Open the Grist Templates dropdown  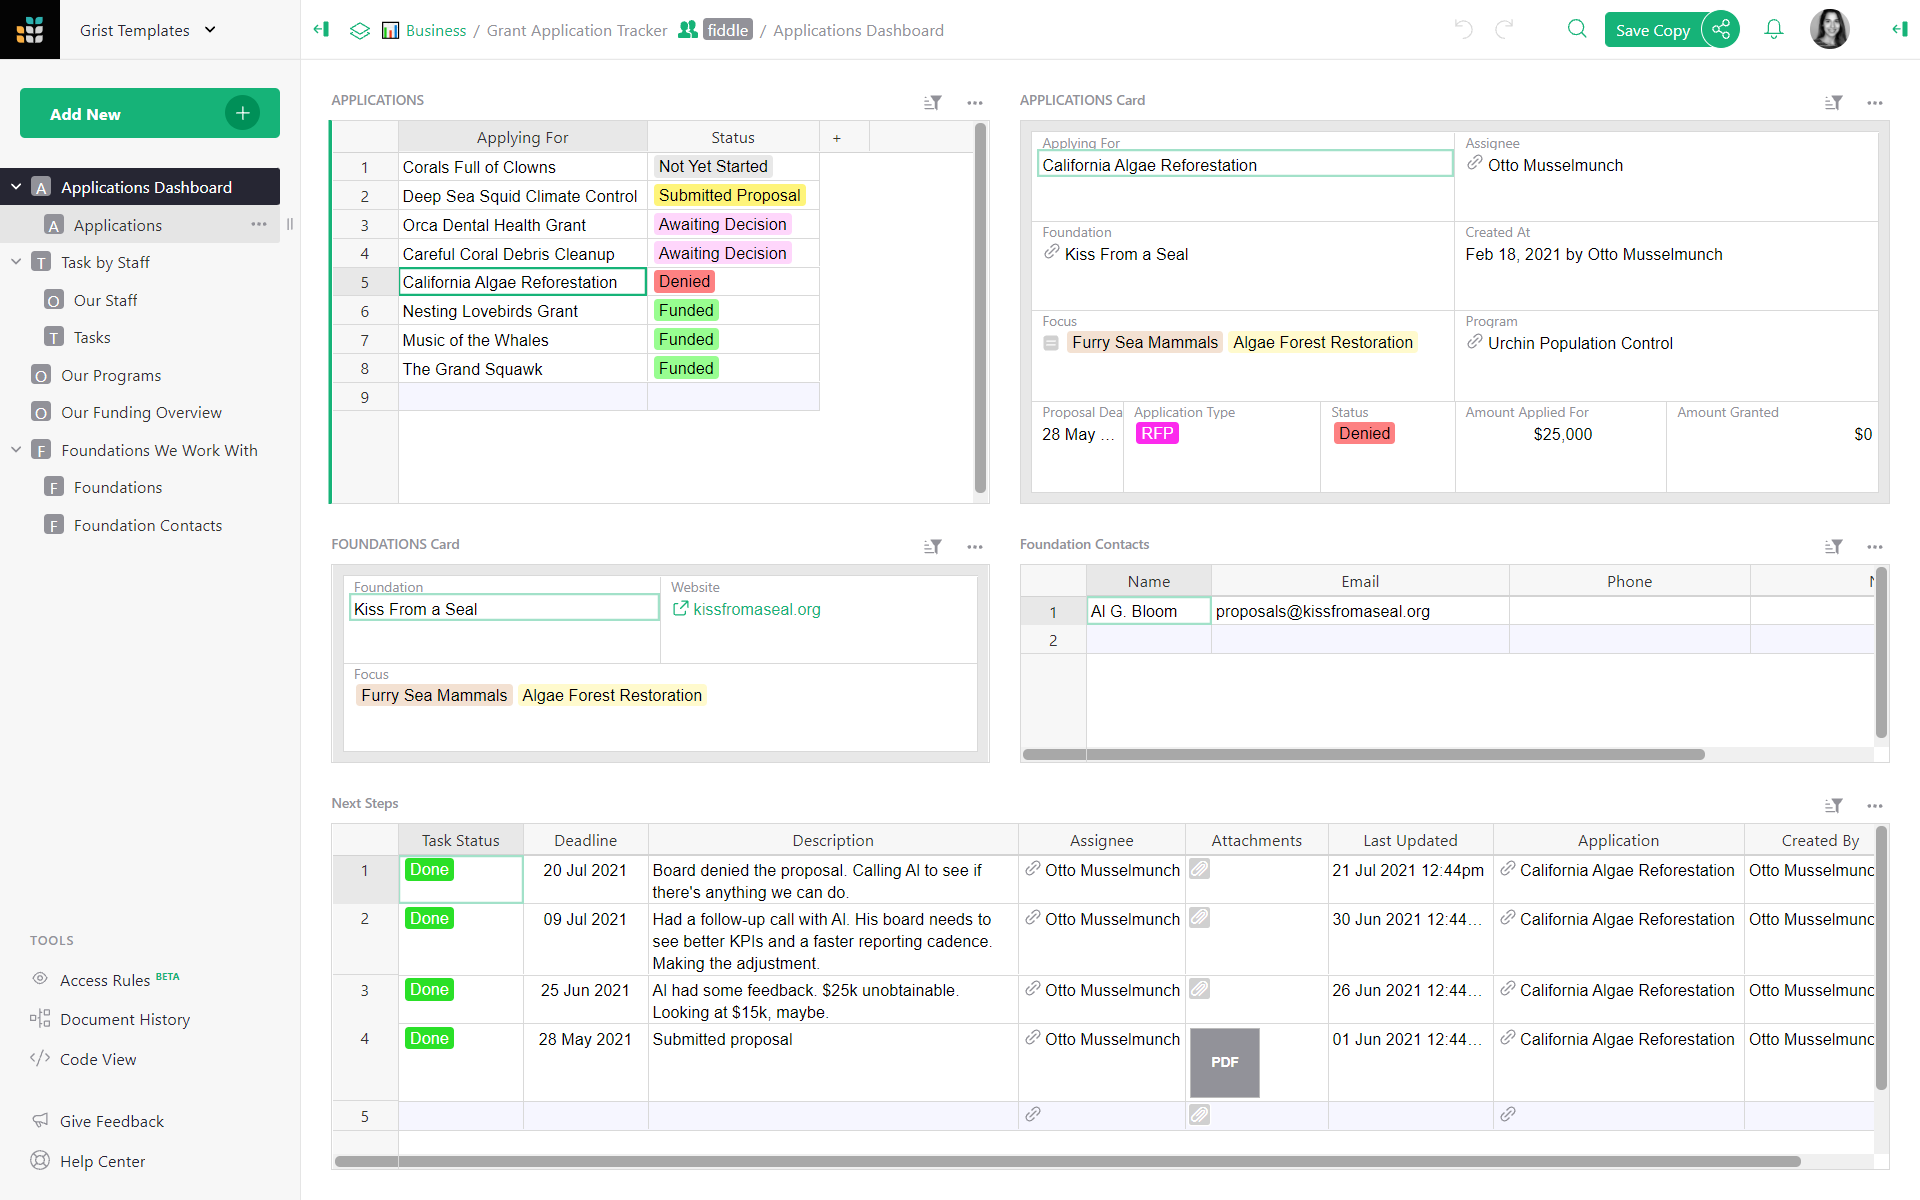point(148,29)
